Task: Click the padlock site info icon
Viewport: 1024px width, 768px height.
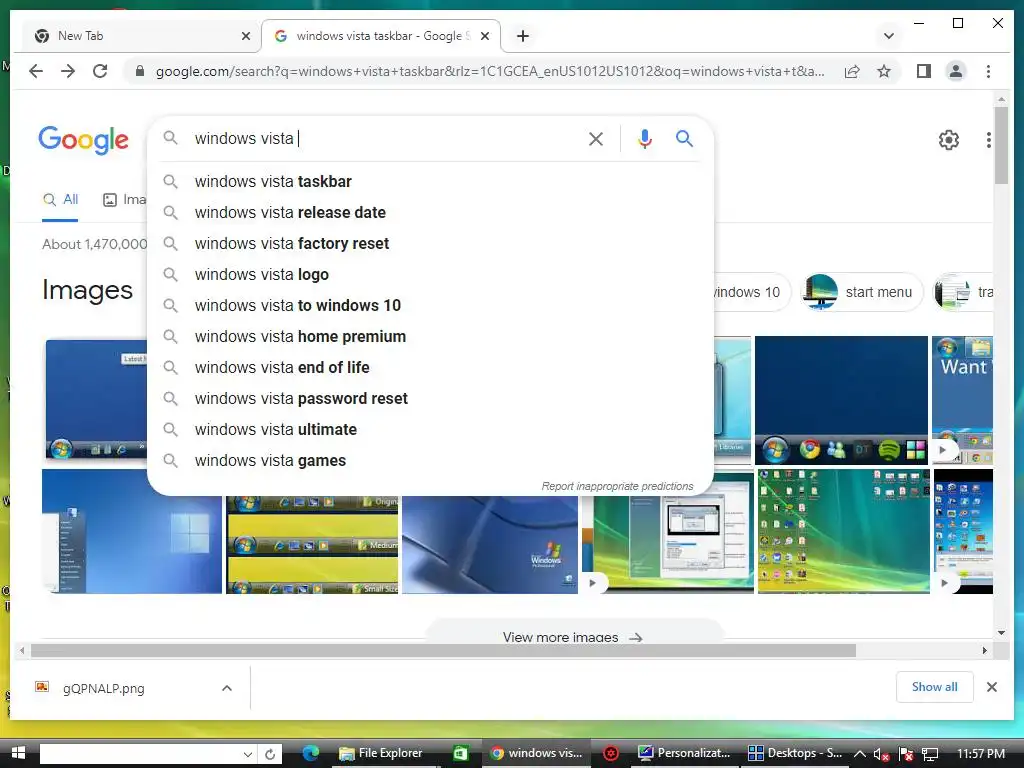Action: point(139,71)
